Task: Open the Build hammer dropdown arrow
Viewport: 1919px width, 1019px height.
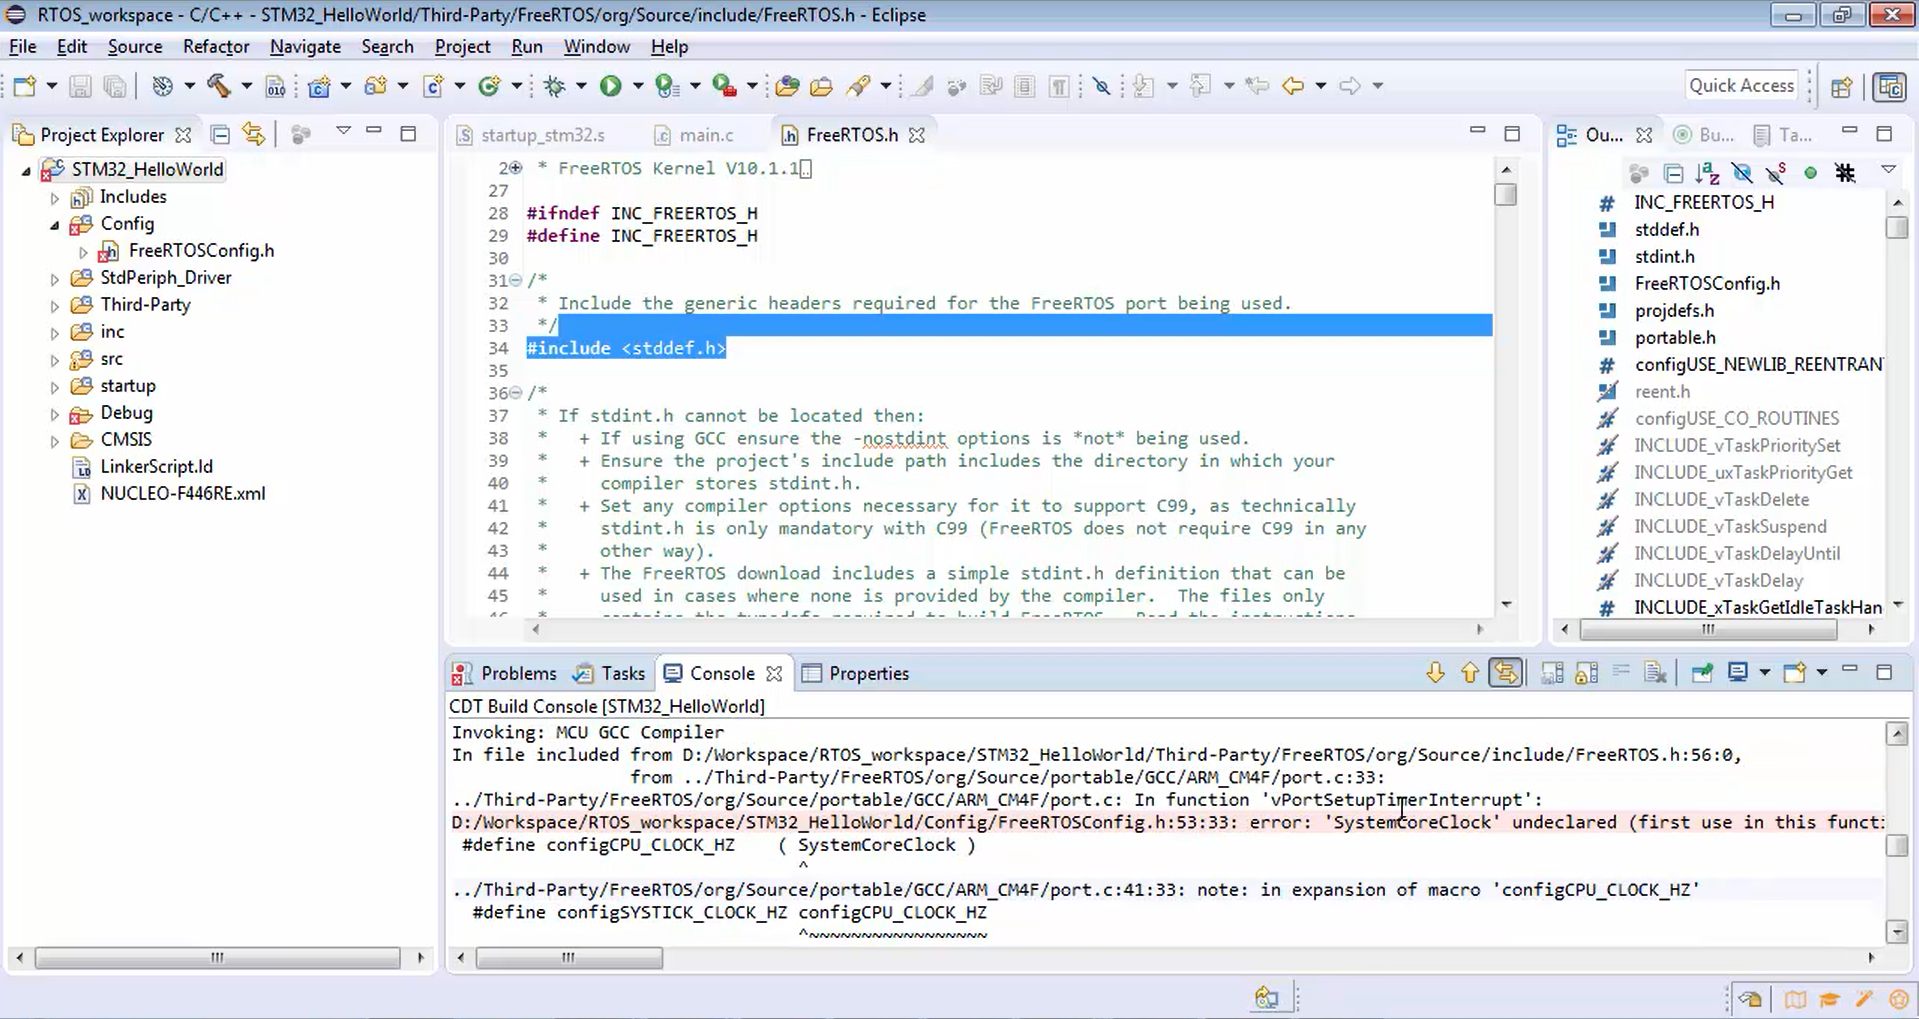Action: pyautogui.click(x=245, y=86)
